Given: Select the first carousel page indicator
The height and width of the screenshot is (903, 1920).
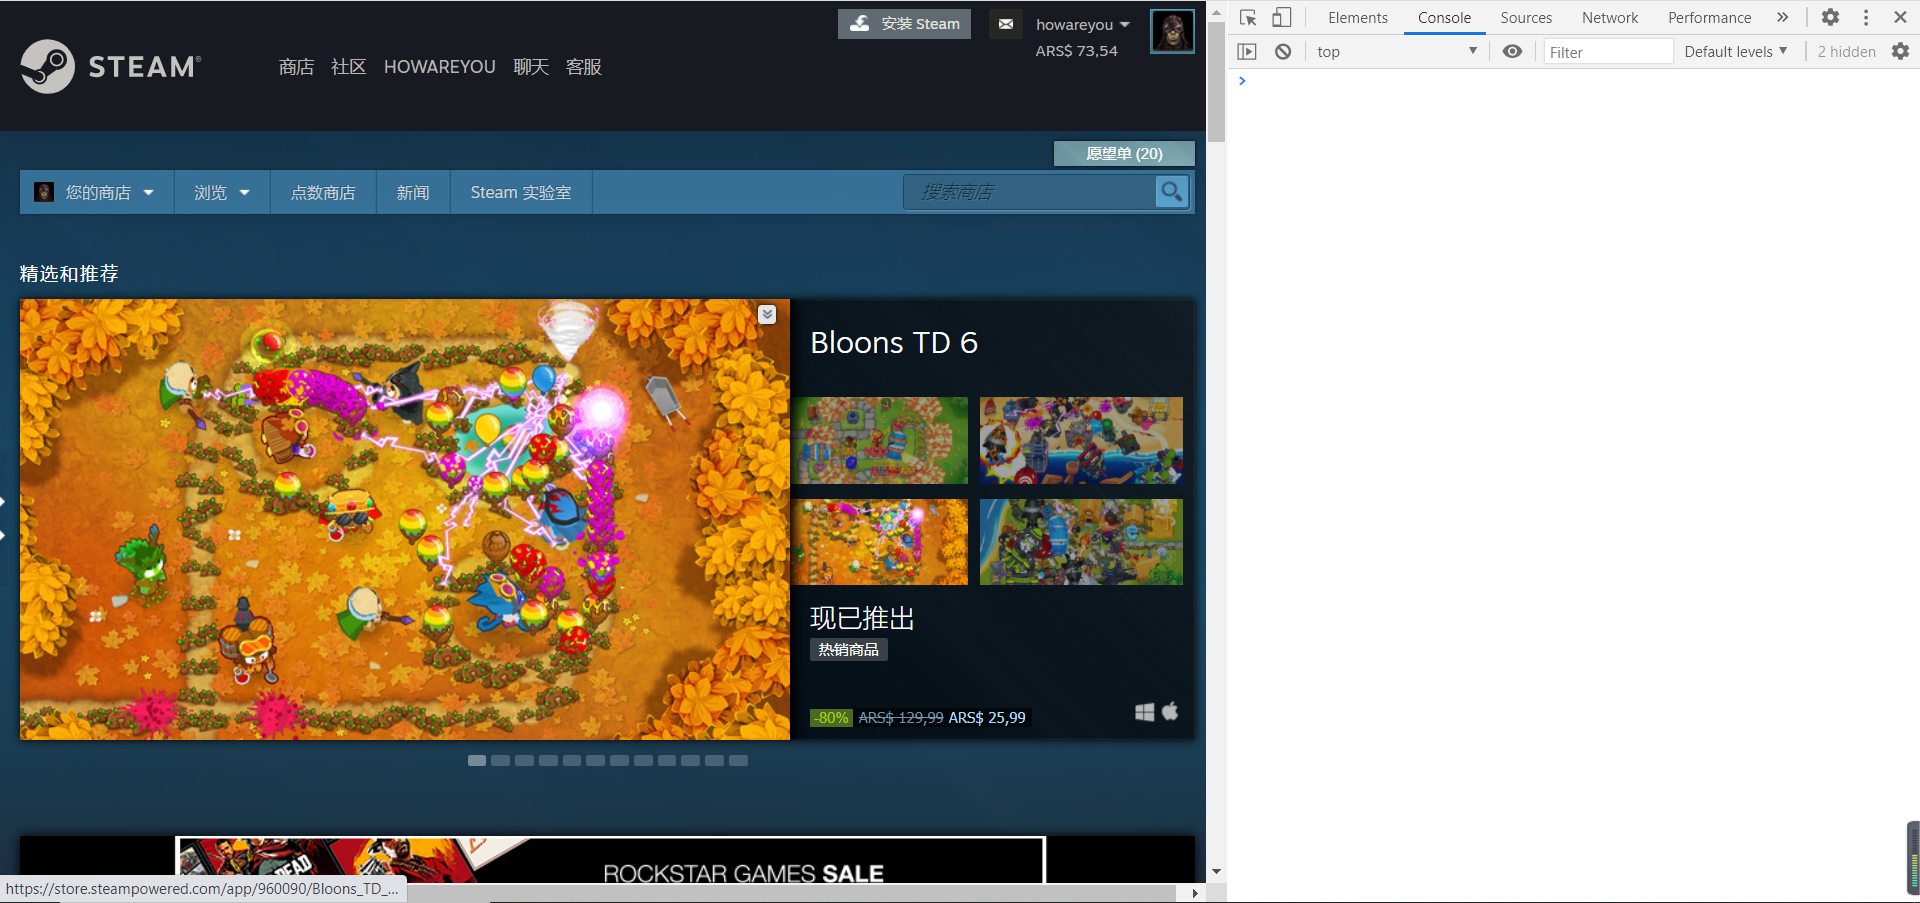Looking at the screenshot, I should click(x=477, y=761).
